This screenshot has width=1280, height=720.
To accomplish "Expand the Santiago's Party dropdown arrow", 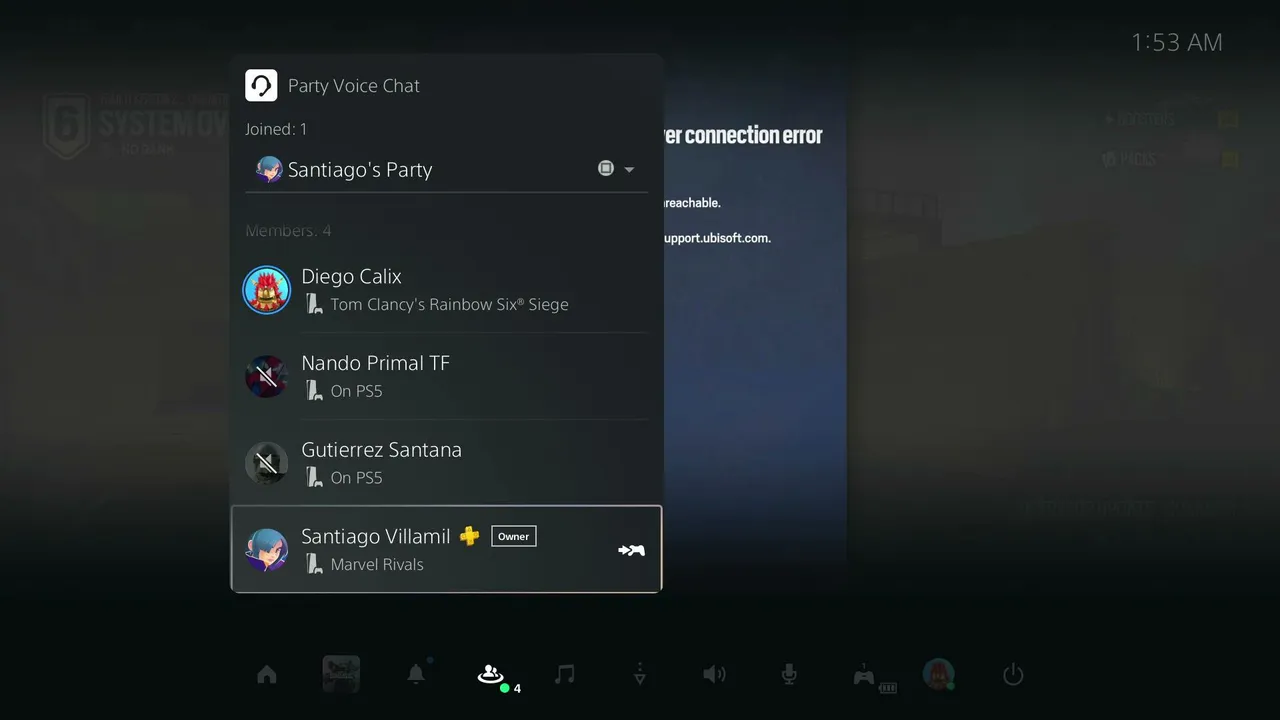I will tap(629, 169).
